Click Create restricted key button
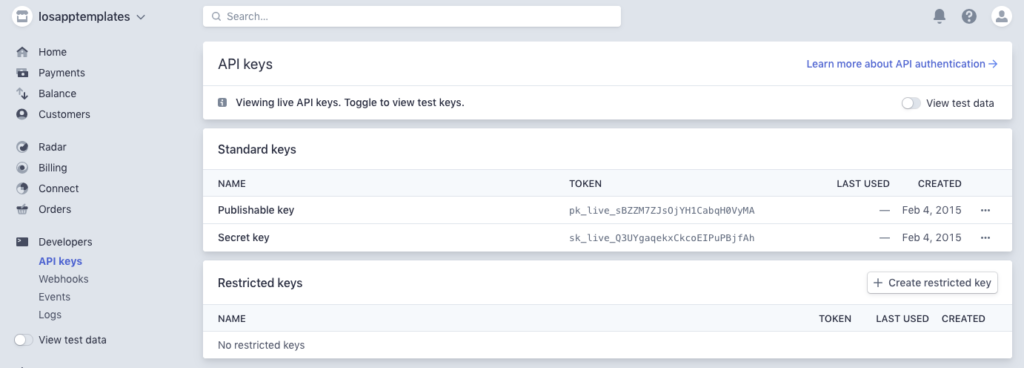The height and width of the screenshot is (368, 1024). pos(932,283)
